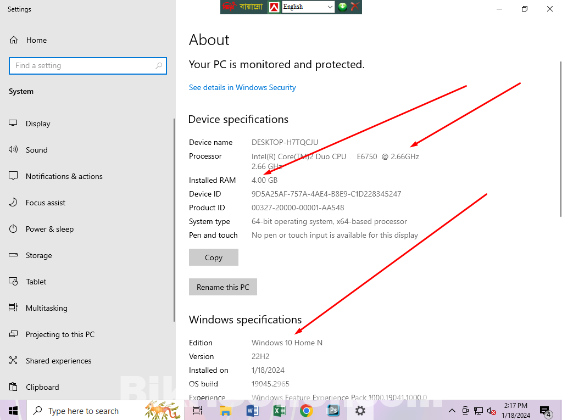Screen dimensions: 562x420
Task: Select the Installed RAM value 4.00 GB
Action: 265,180
